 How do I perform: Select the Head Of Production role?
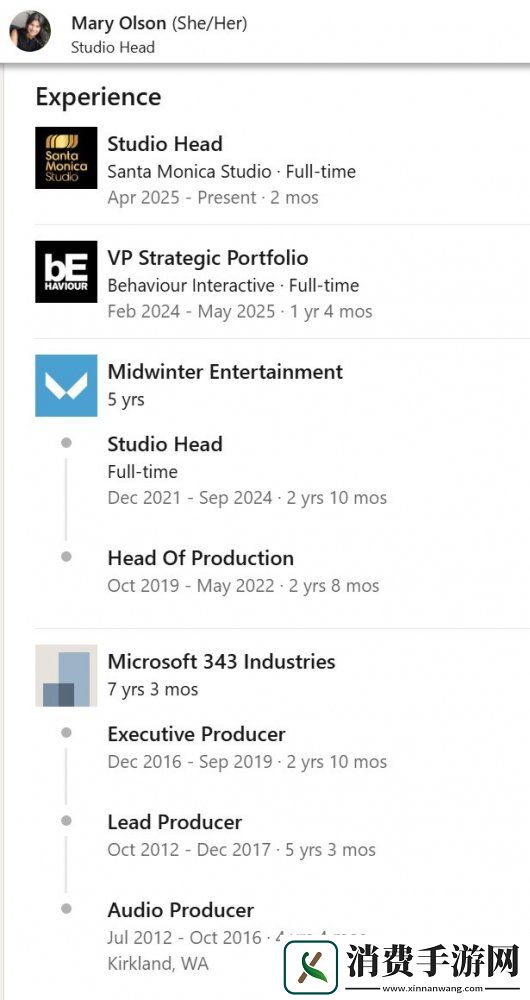[x=201, y=558]
